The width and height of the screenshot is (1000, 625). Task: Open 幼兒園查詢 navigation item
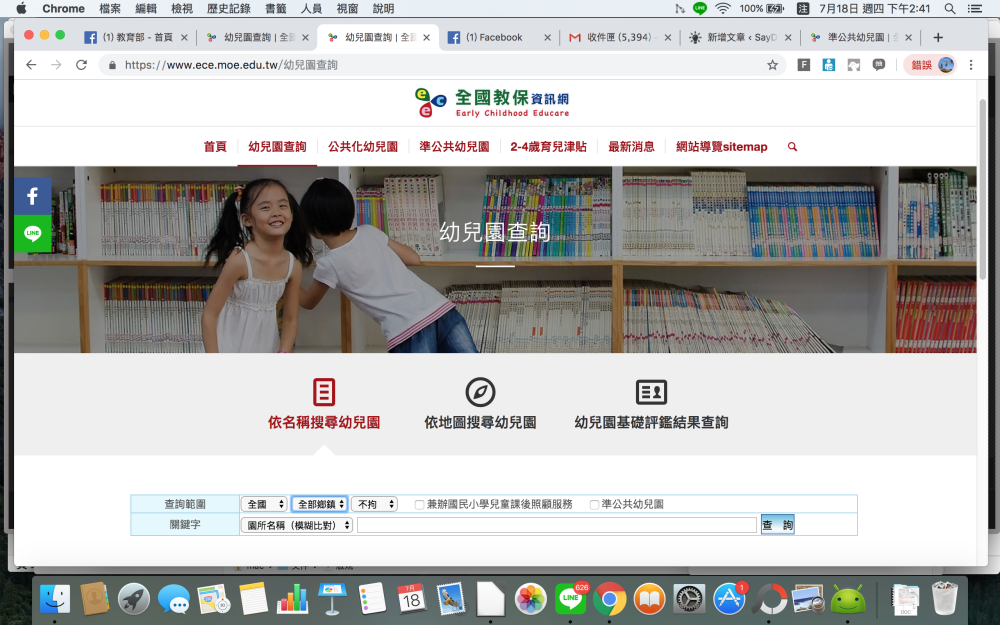(x=277, y=147)
